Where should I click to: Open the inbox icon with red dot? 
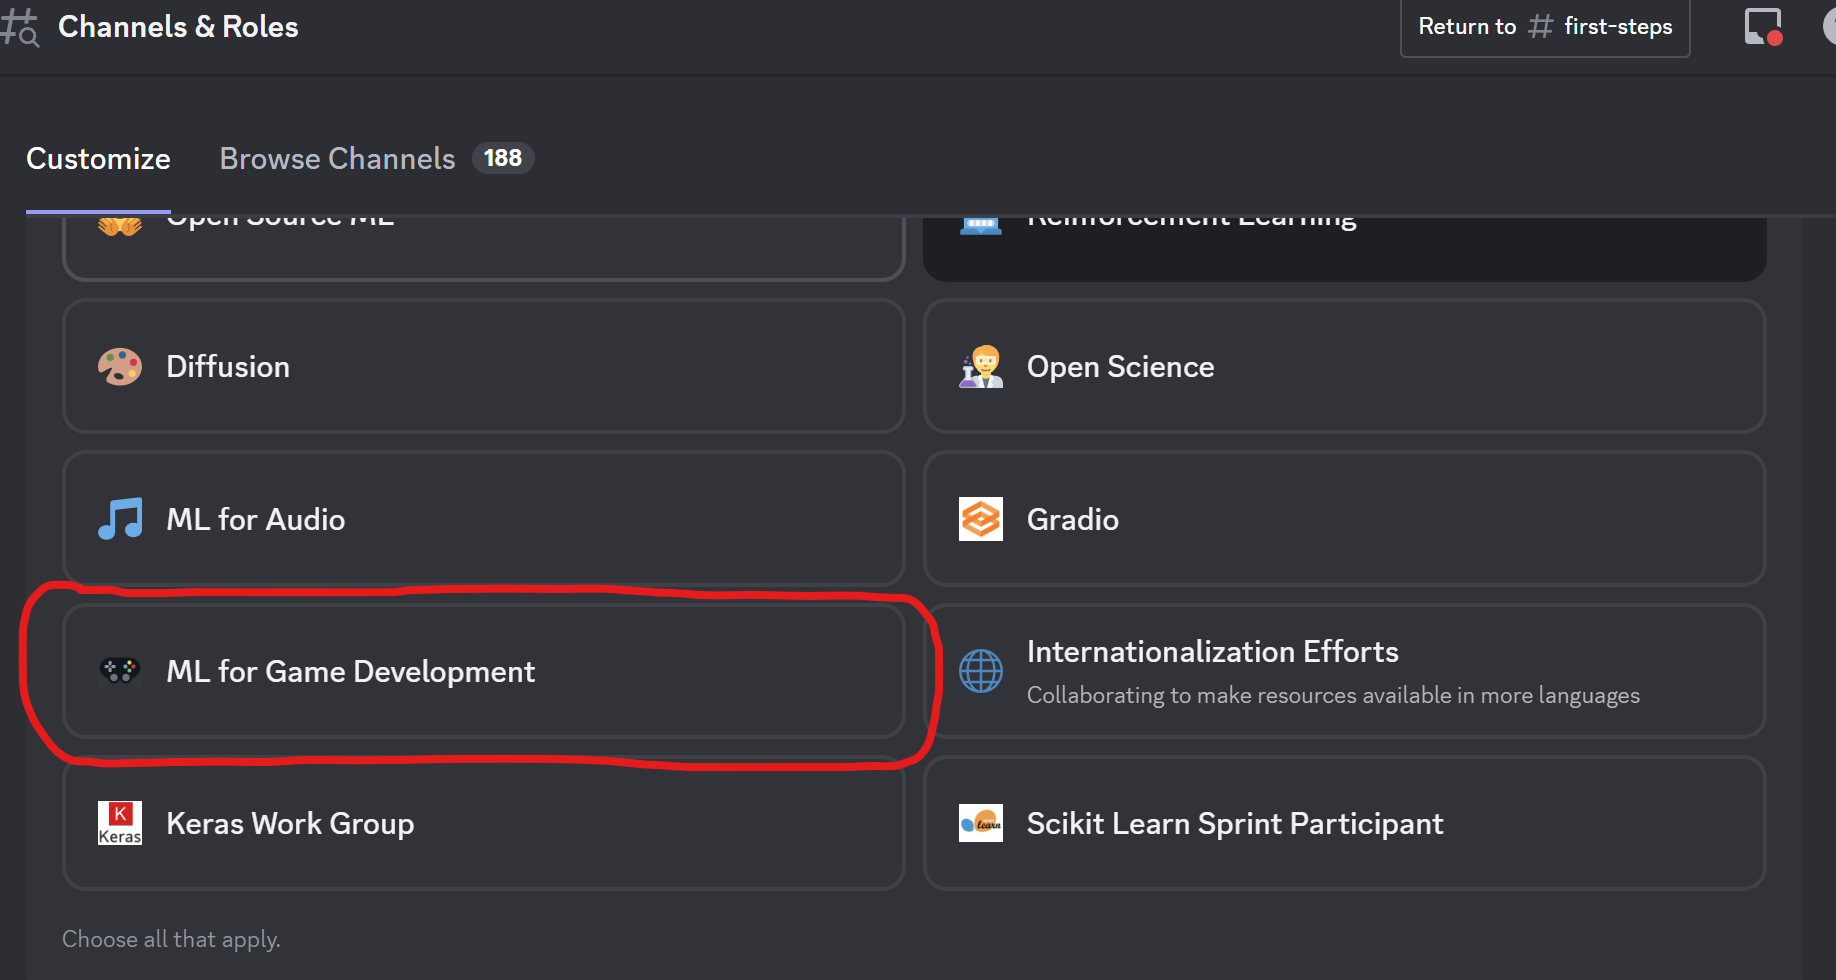coord(1762,27)
